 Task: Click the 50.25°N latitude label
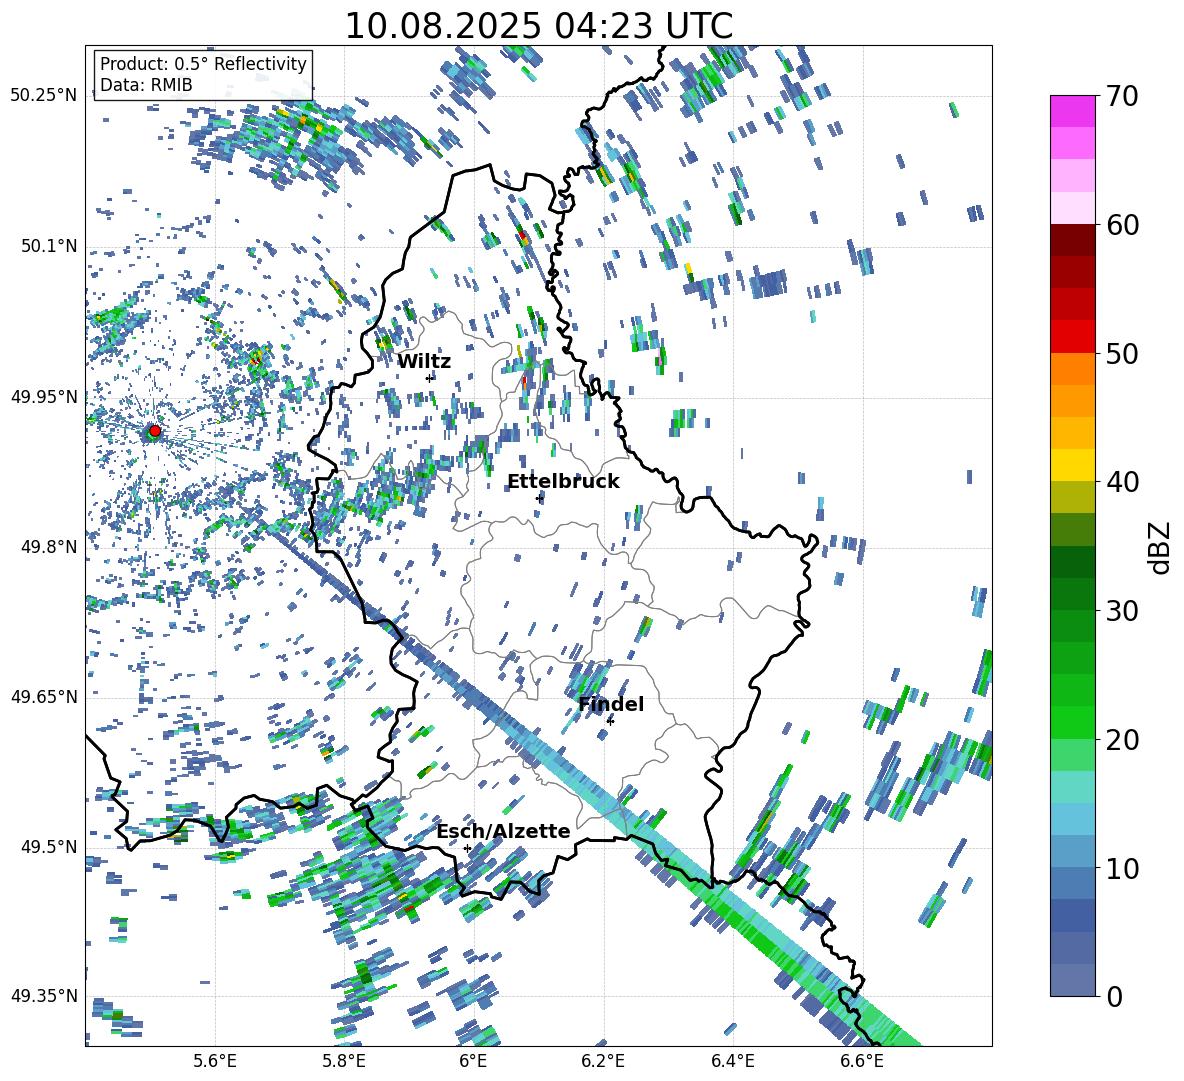tap(44, 96)
